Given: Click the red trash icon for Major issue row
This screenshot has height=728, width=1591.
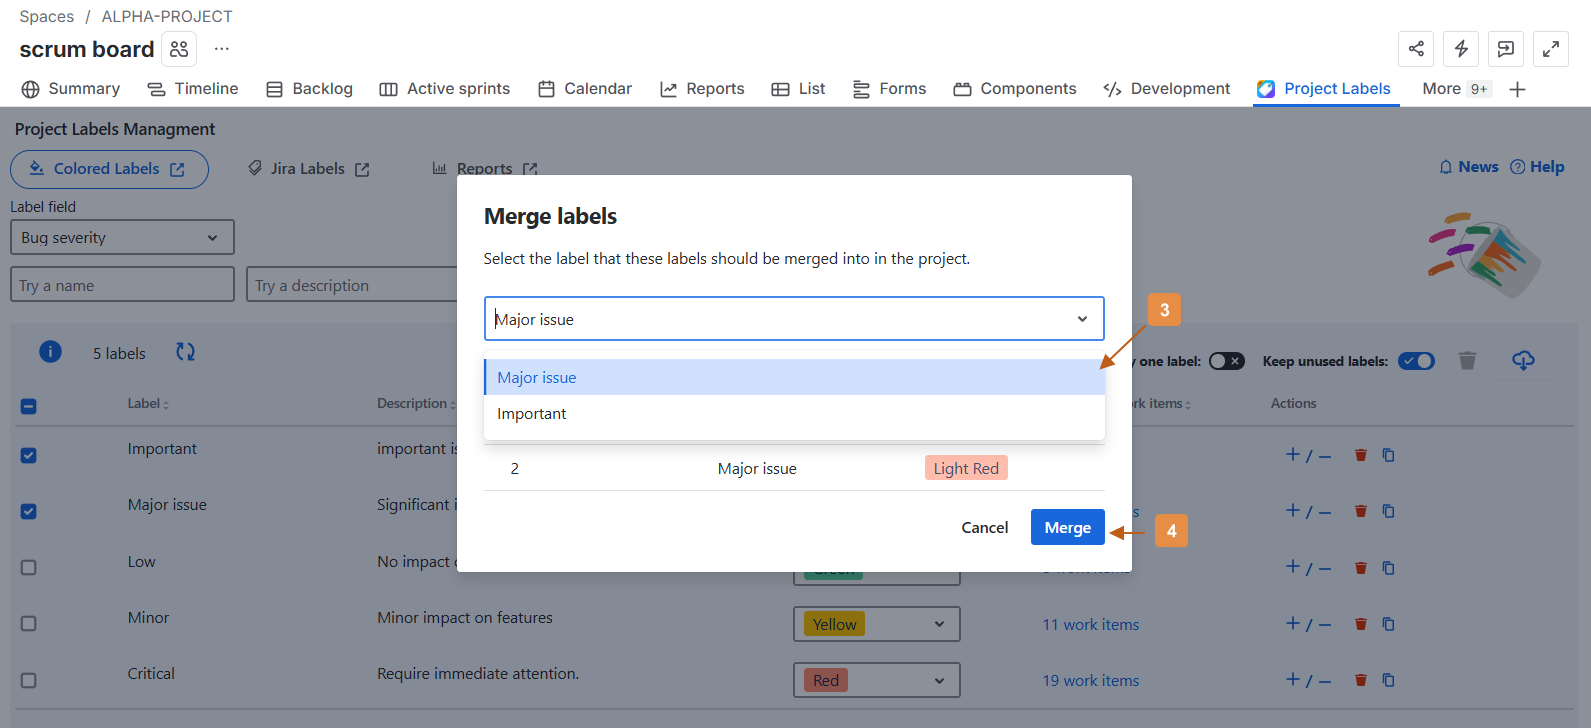Looking at the screenshot, I should (x=1360, y=511).
